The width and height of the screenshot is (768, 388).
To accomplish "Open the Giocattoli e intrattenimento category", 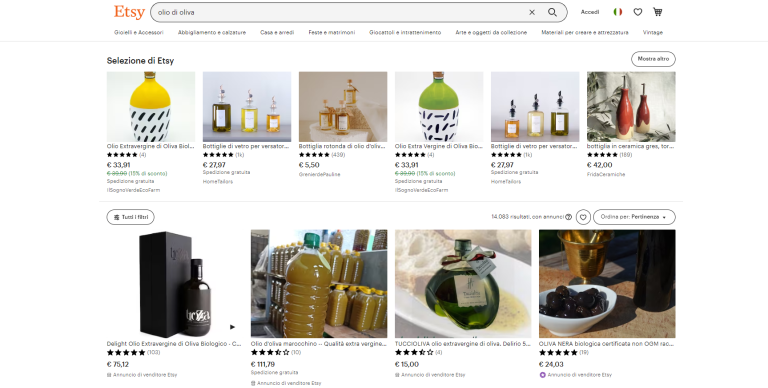I will point(405,32).
